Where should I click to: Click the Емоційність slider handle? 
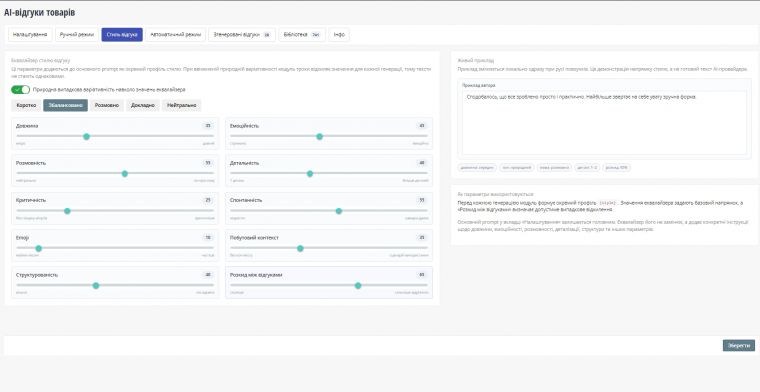pos(319,137)
